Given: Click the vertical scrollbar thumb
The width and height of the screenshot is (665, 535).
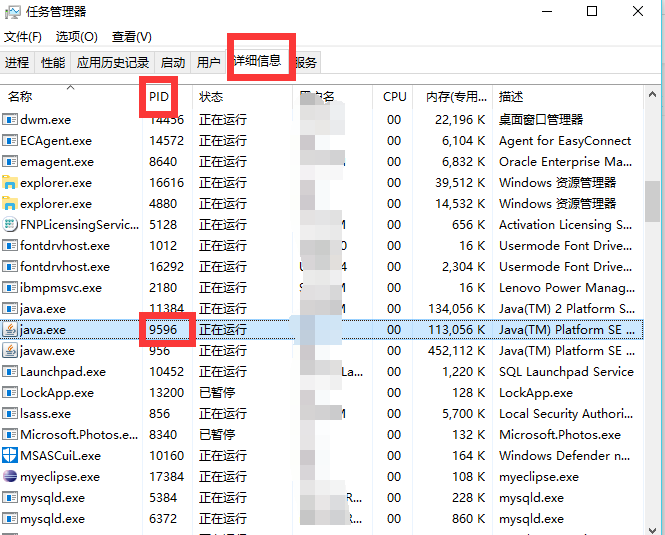Looking at the screenshot, I should point(652,201).
